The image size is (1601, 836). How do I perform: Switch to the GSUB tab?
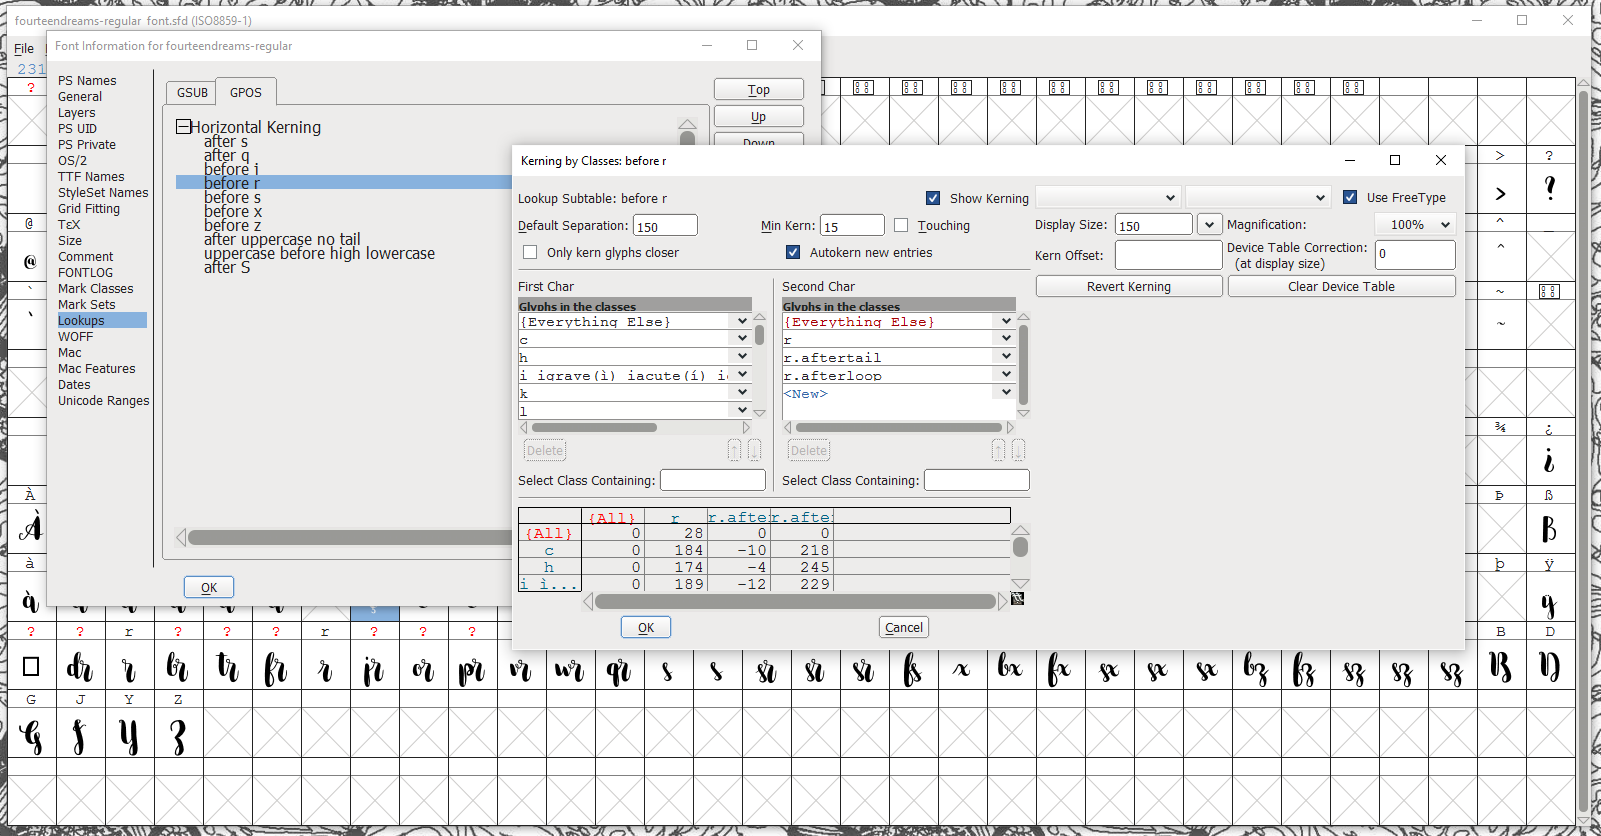192,92
